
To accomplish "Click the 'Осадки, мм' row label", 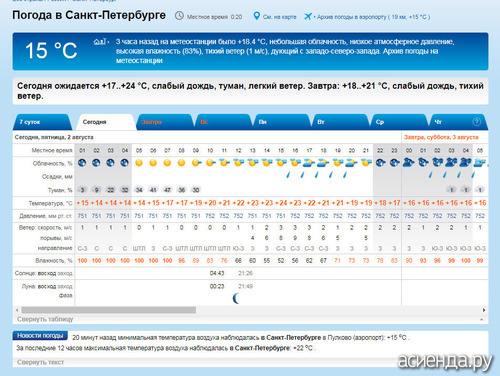I will (57, 177).
